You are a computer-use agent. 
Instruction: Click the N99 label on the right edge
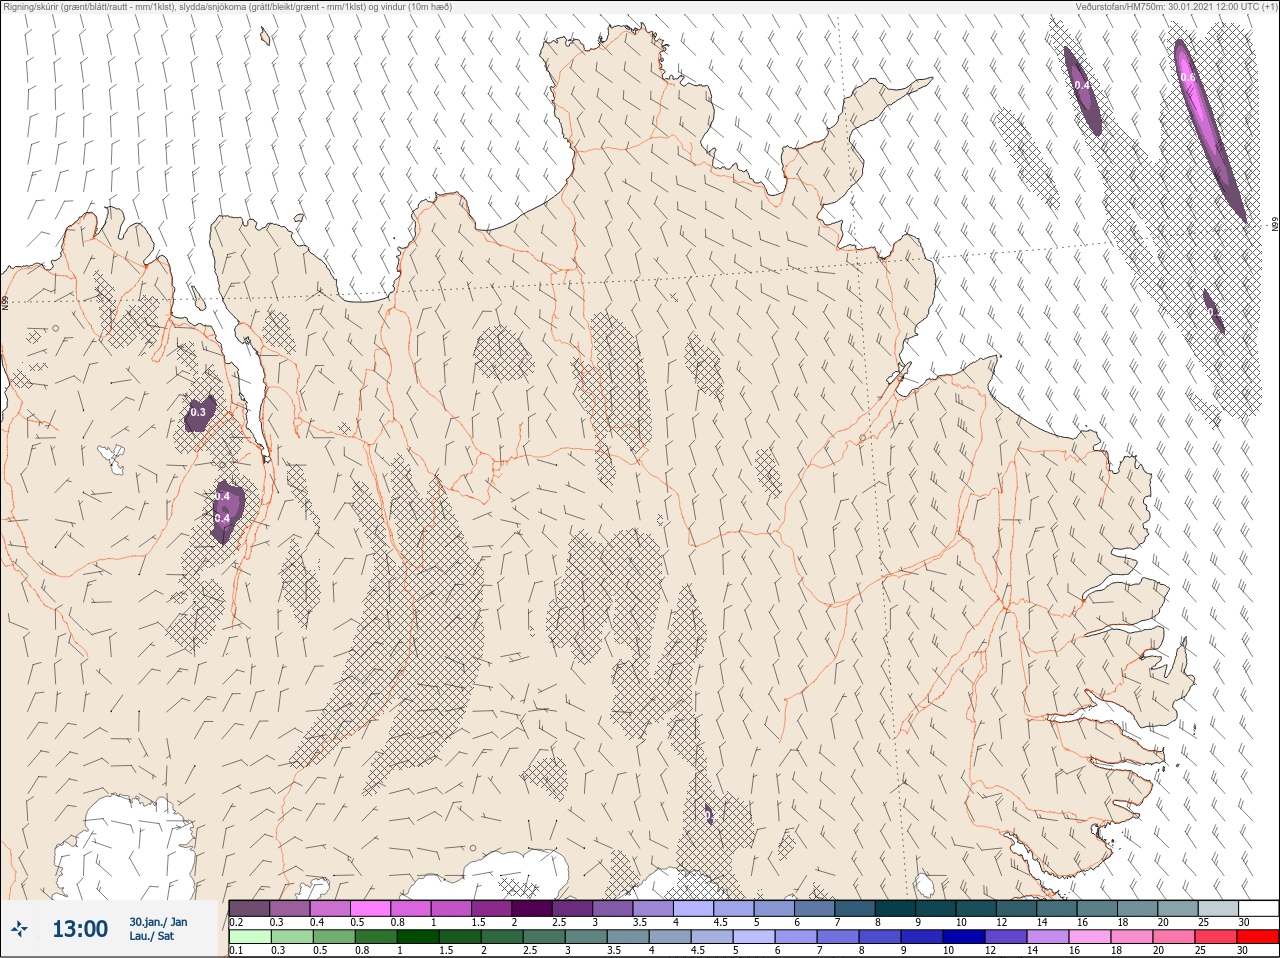click(x=1275, y=225)
